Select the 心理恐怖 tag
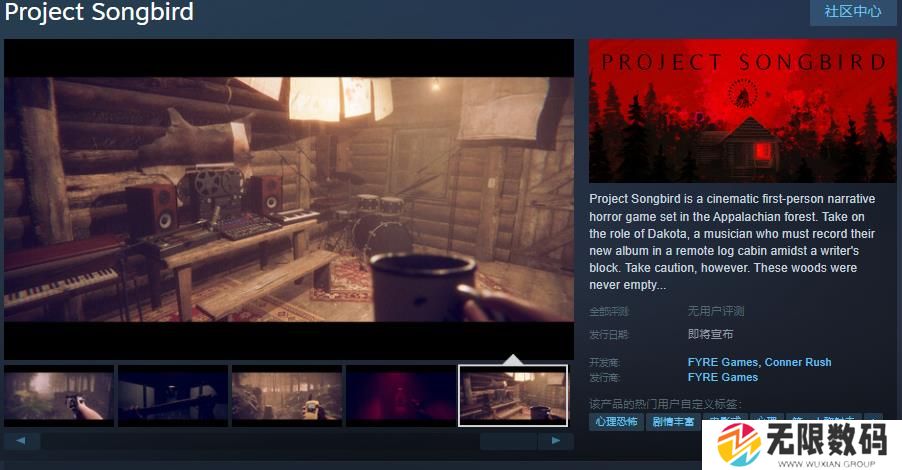The width and height of the screenshot is (902, 470). [616, 422]
